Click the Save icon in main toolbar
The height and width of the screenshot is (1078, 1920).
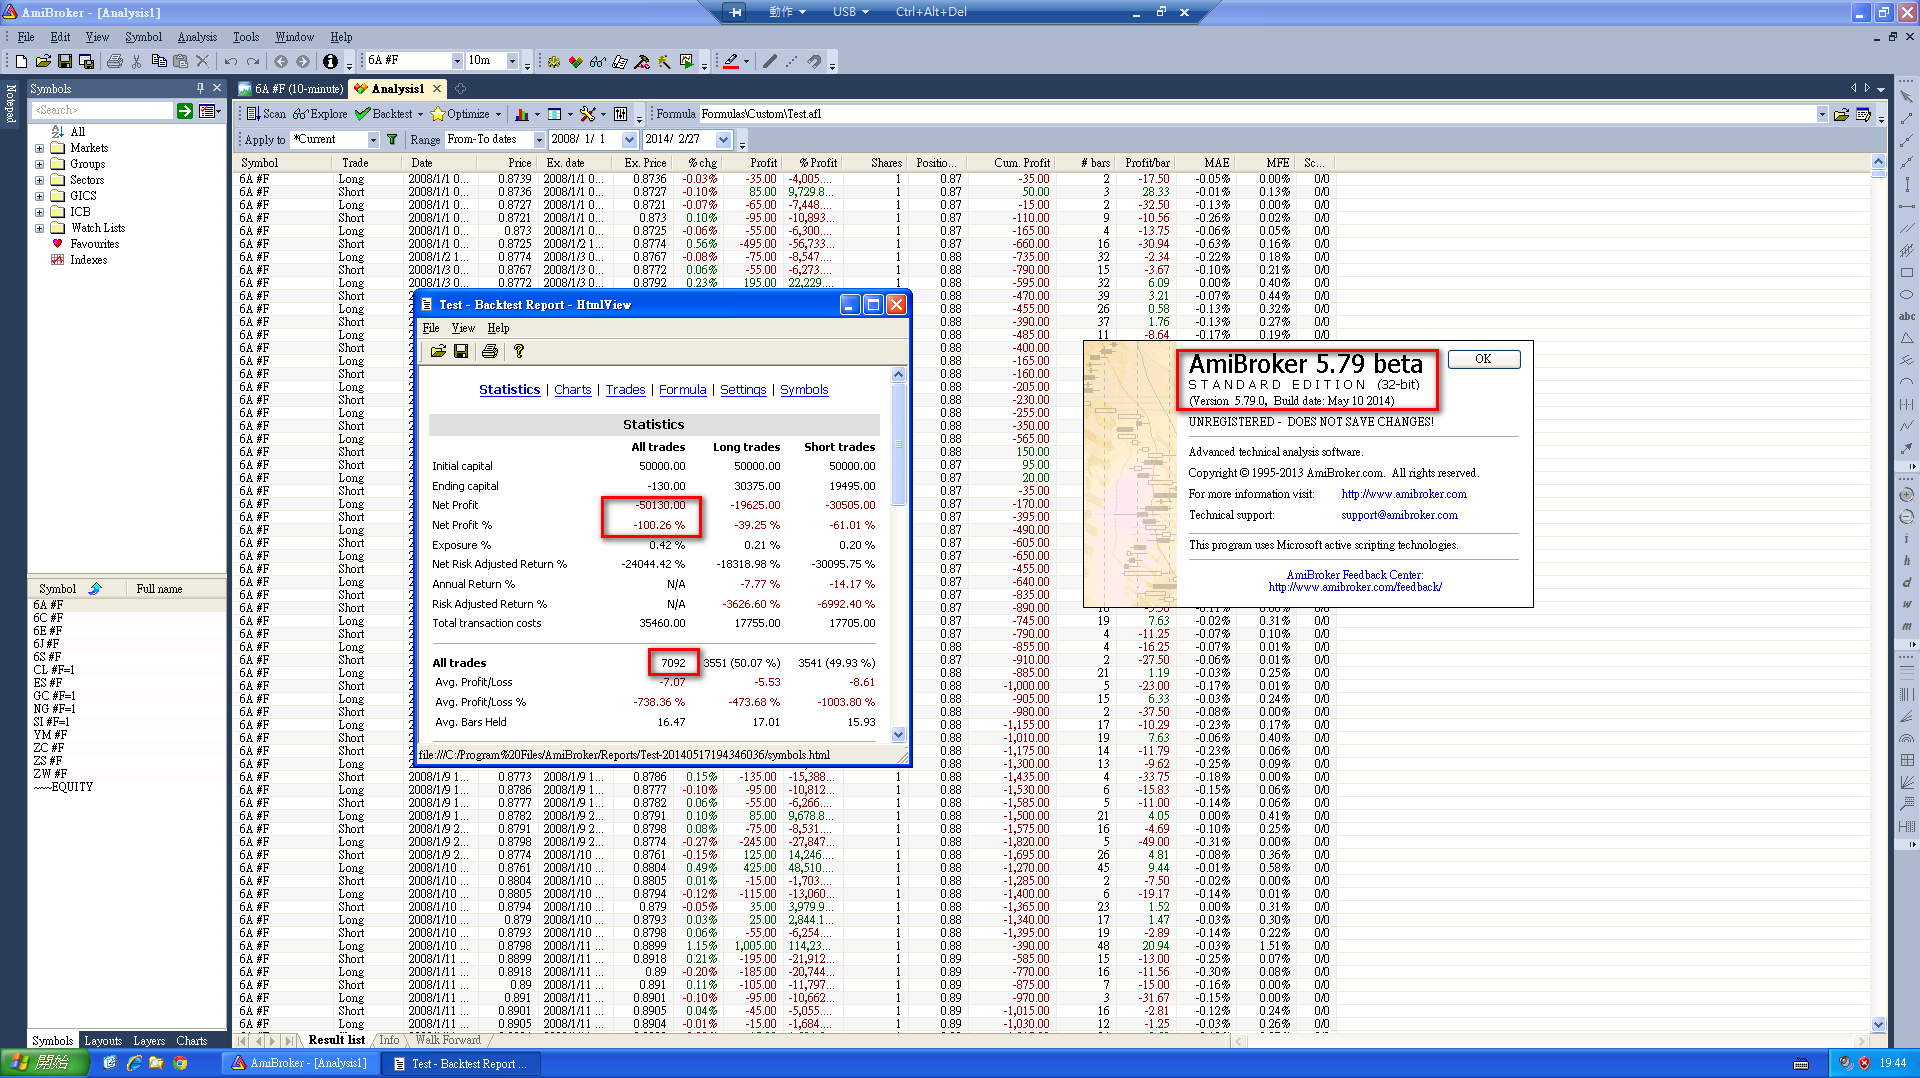click(65, 61)
